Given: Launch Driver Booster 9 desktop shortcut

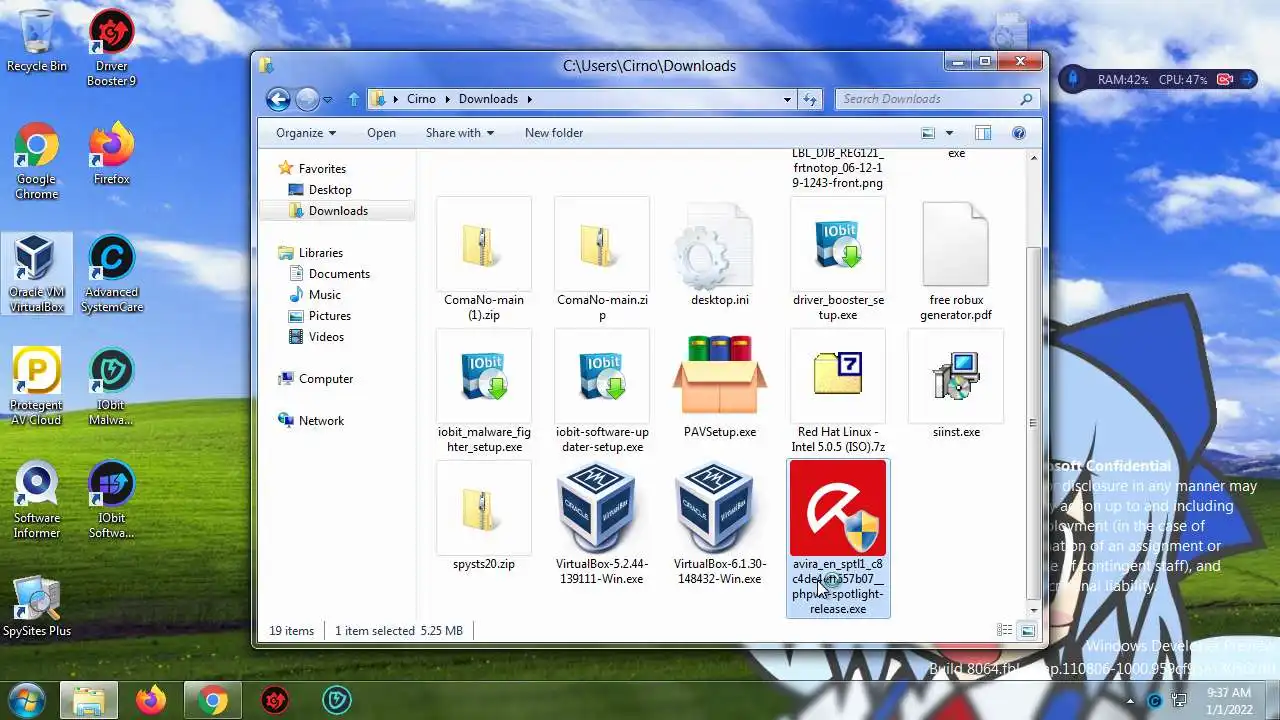Looking at the screenshot, I should (111, 47).
